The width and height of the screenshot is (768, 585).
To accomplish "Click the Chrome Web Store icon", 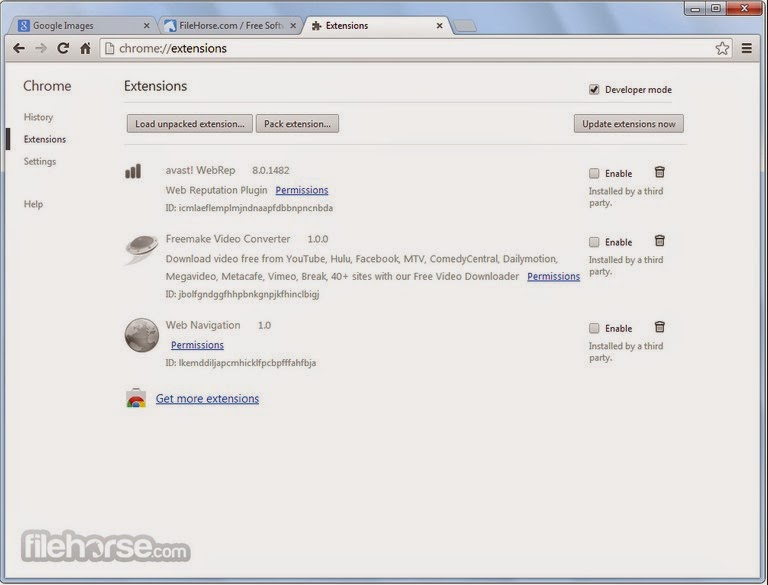I will (136, 398).
